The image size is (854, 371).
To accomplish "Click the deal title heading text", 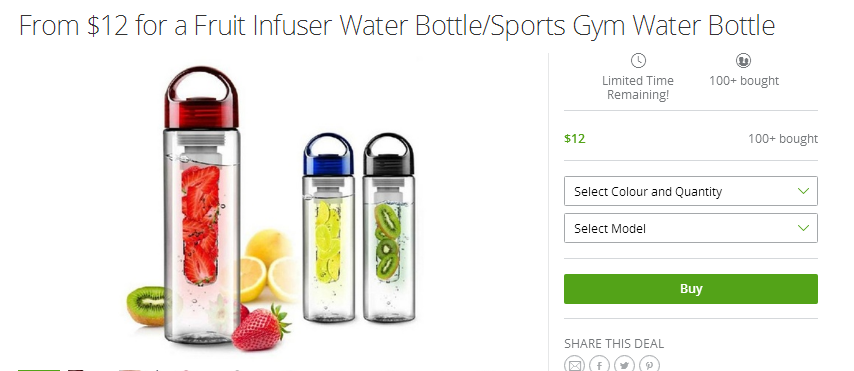I will click(397, 26).
